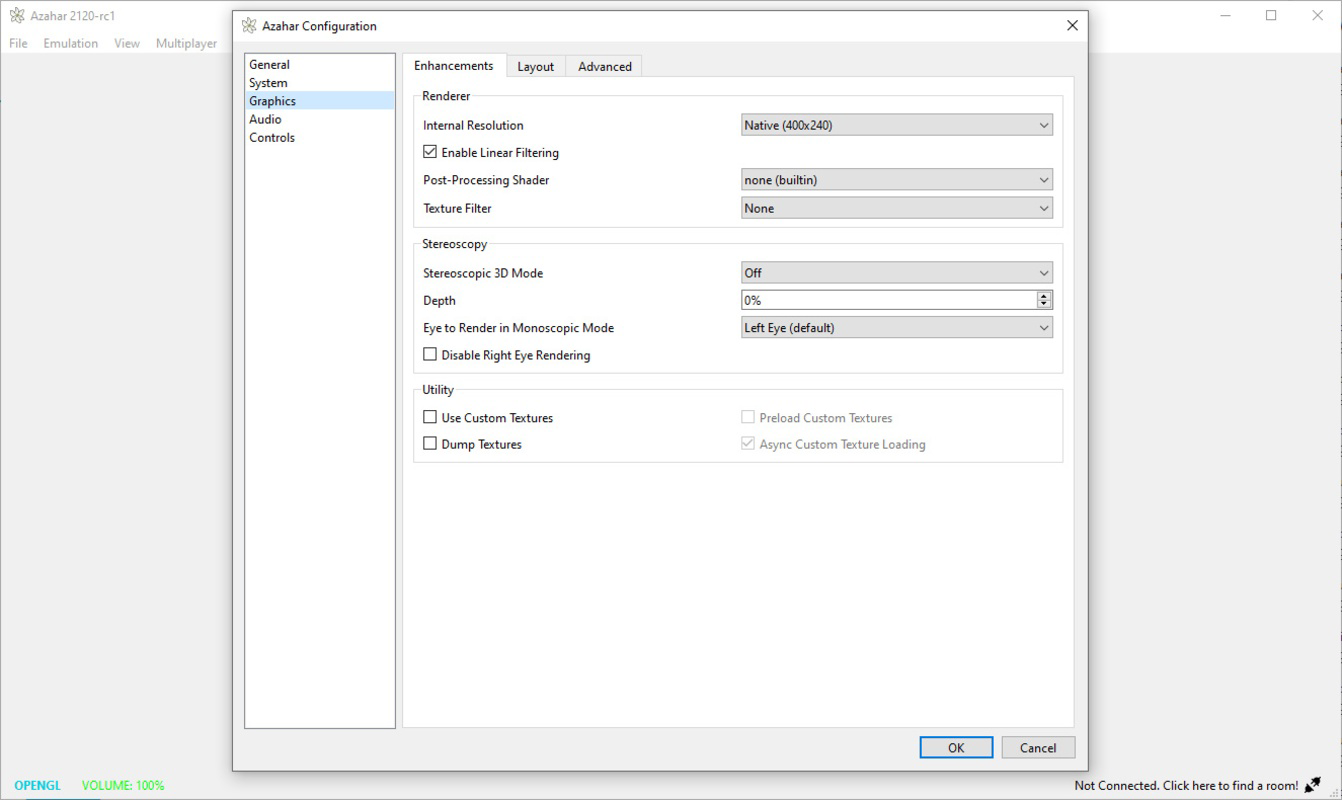Click Preload Custom Textures checkbox
1342x800 pixels.
pyautogui.click(x=748, y=417)
